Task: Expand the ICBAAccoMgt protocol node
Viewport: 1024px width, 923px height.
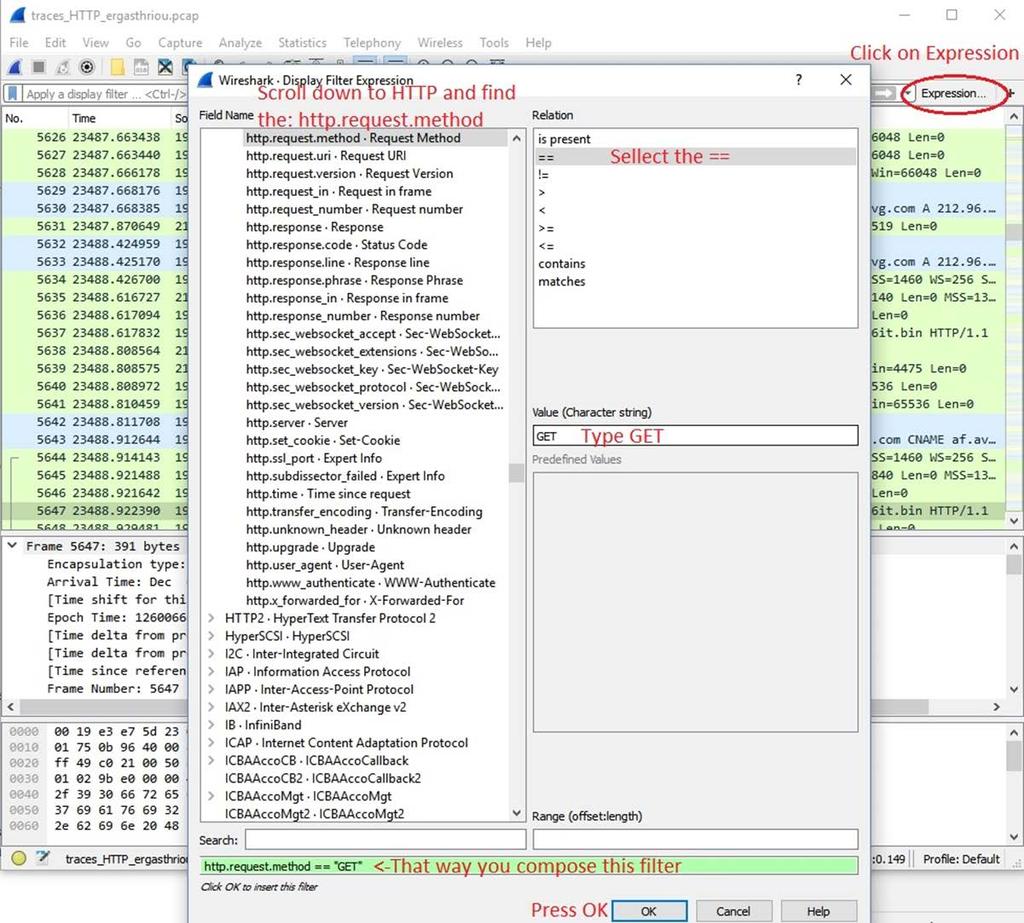Action: coord(211,796)
